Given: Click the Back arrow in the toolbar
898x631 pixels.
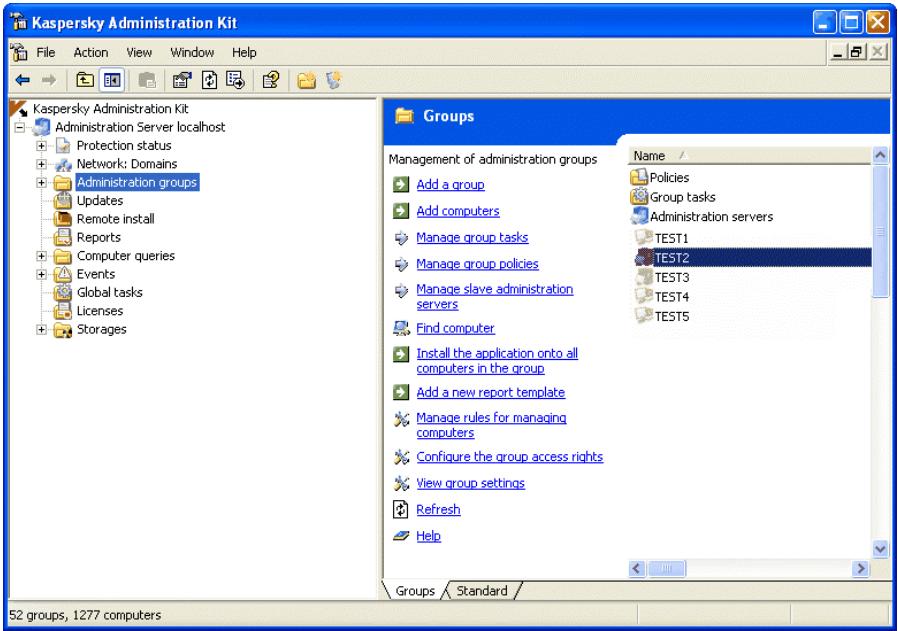Looking at the screenshot, I should (x=23, y=80).
